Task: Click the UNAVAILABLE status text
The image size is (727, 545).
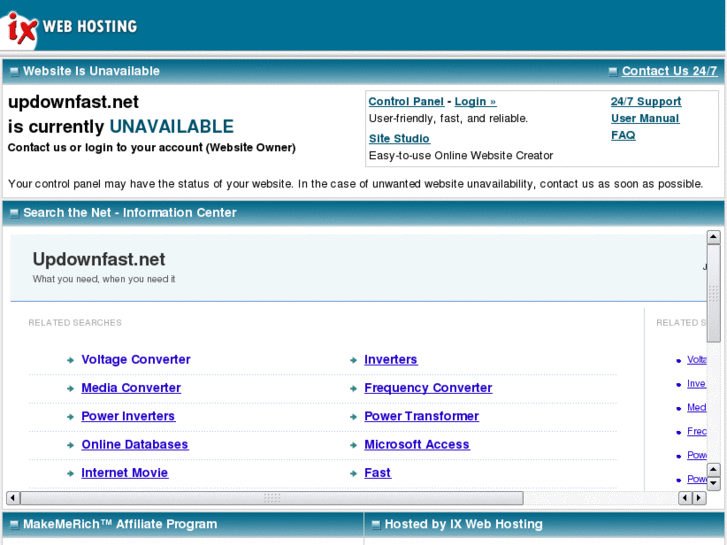Action: 172,127
